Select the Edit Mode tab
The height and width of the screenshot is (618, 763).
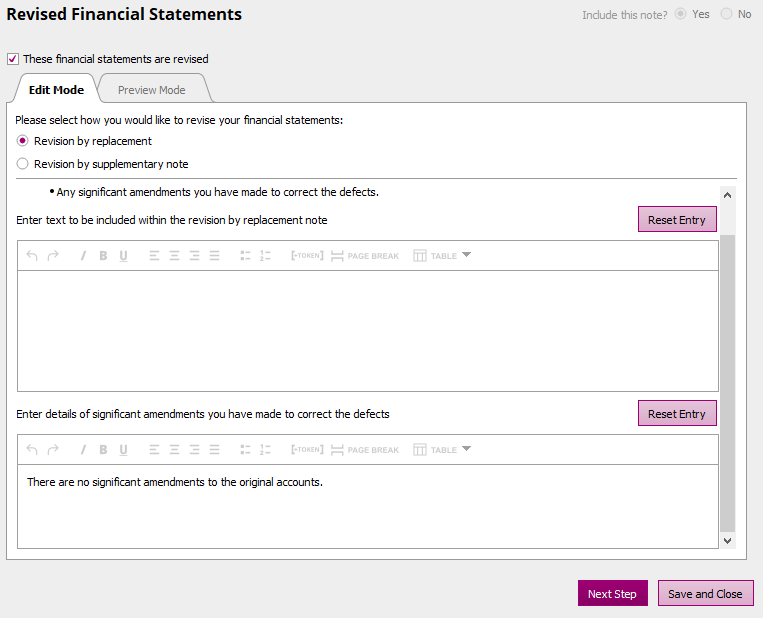tap(56, 90)
